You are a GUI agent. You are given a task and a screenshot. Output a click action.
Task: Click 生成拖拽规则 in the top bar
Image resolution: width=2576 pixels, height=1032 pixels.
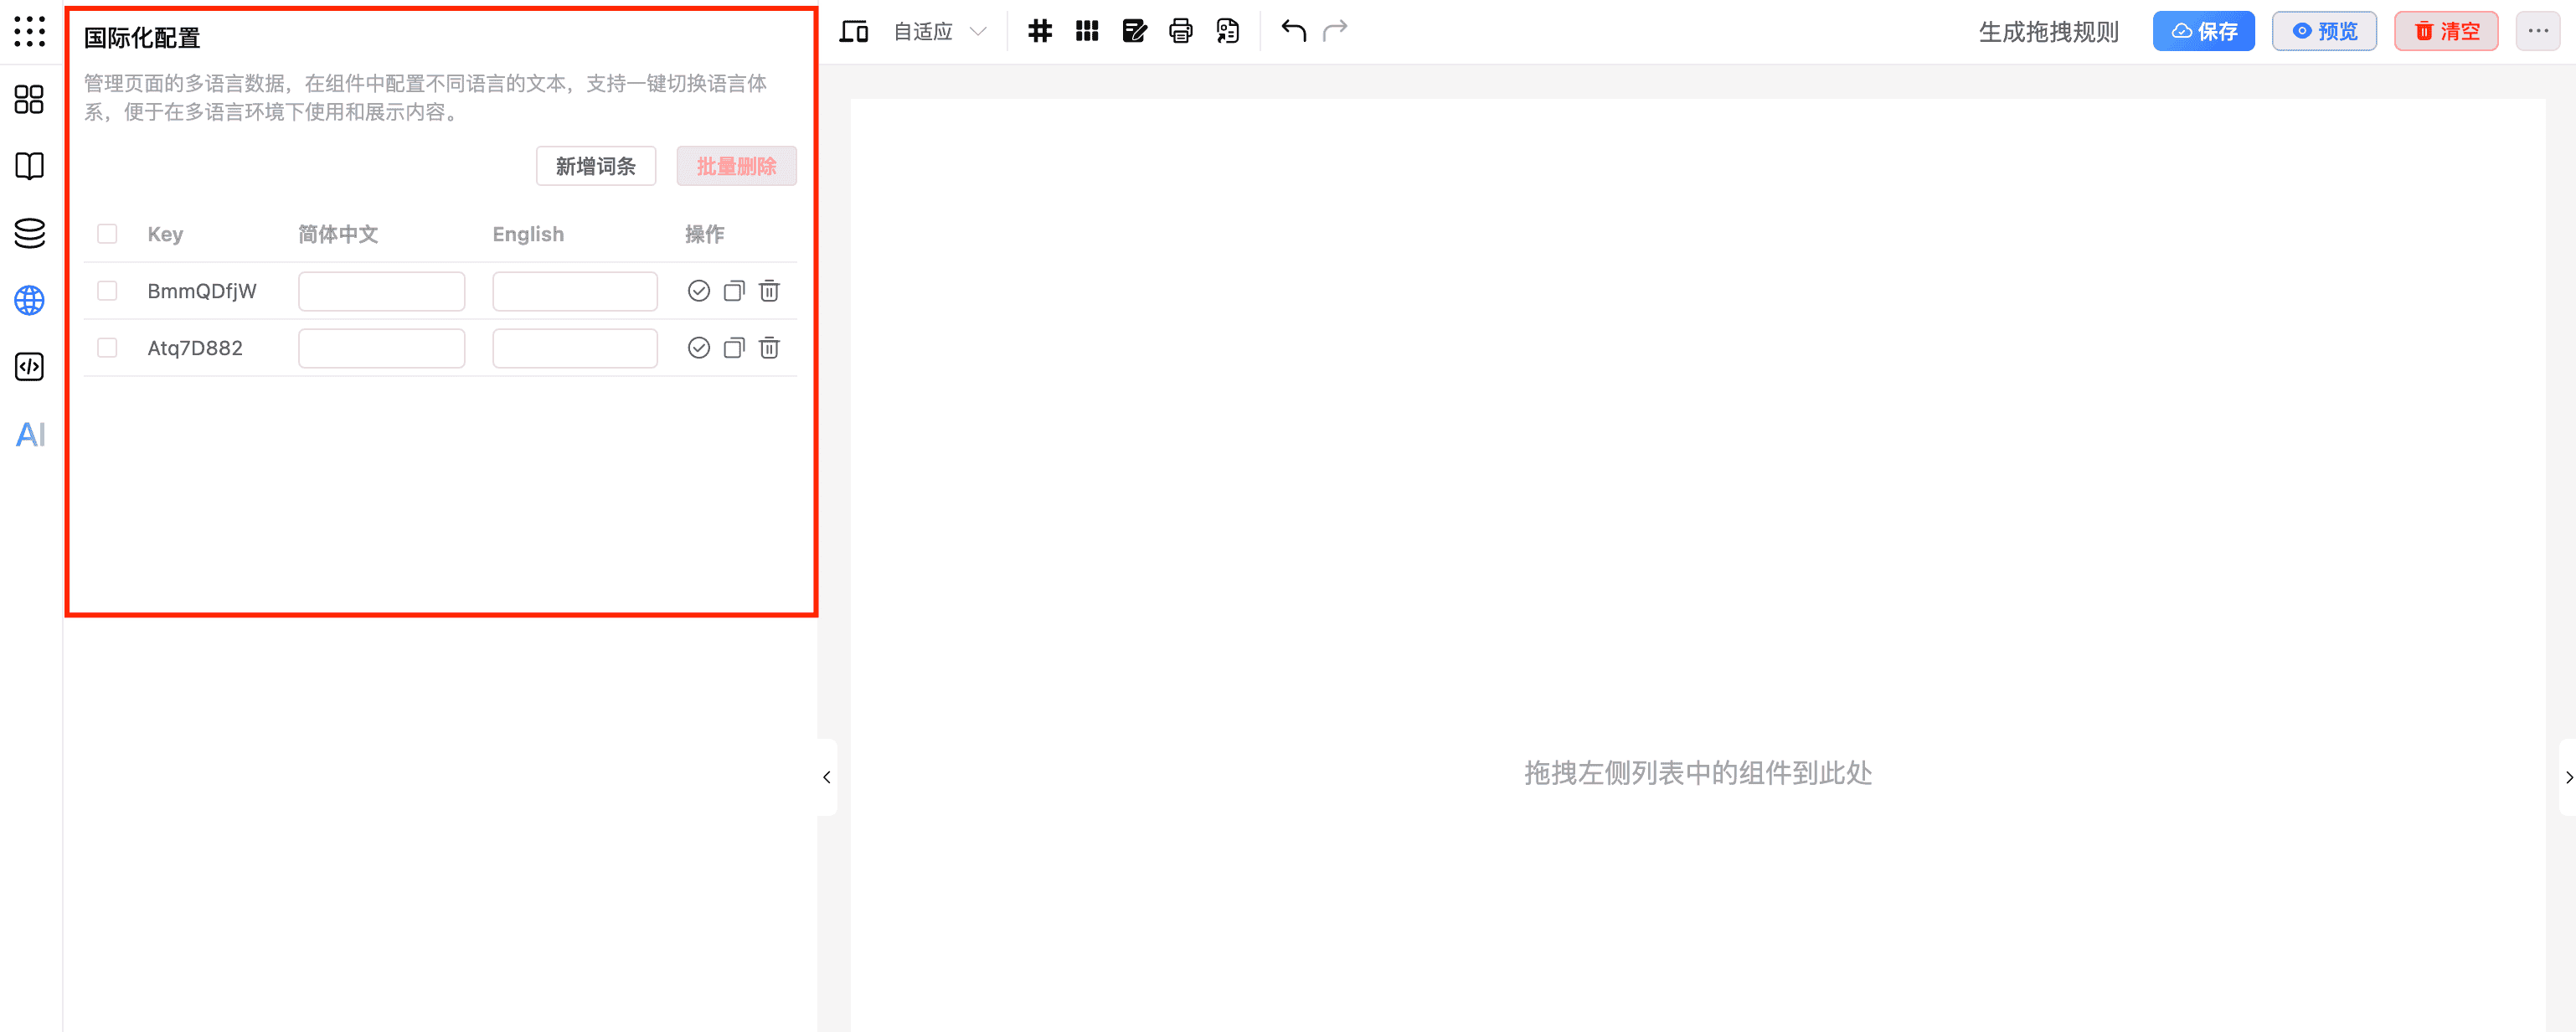2048,32
